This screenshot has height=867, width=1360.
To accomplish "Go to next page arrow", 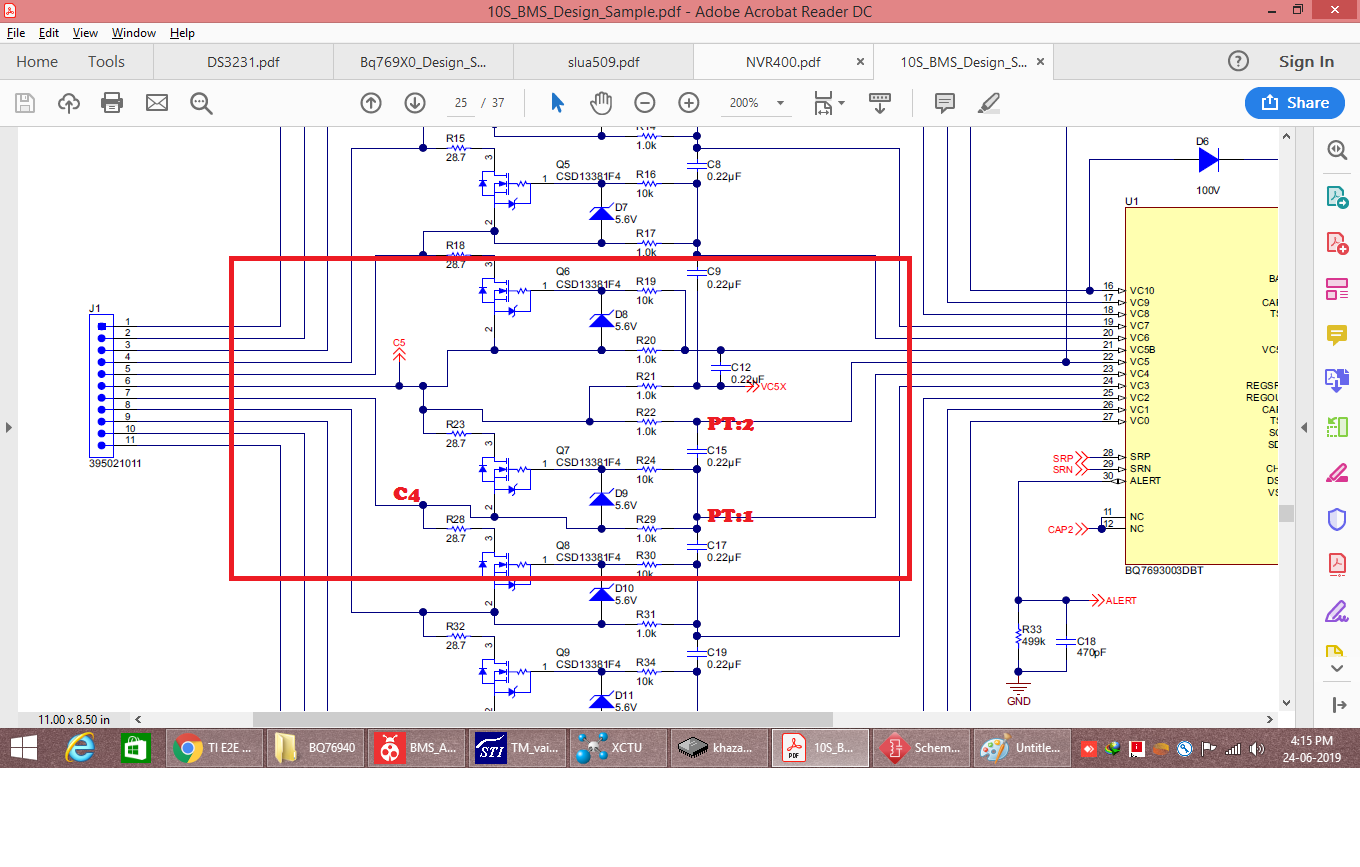I will coord(415,102).
